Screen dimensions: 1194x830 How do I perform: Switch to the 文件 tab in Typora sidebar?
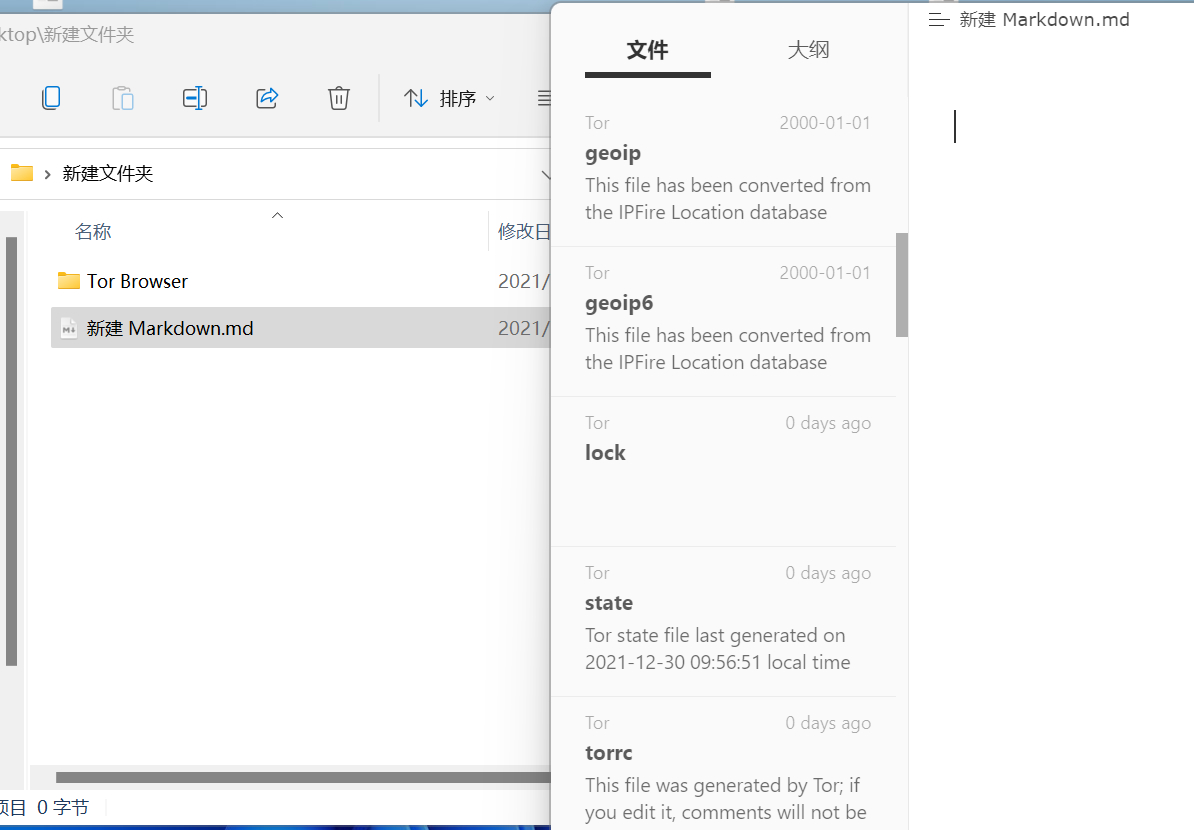[x=647, y=51]
